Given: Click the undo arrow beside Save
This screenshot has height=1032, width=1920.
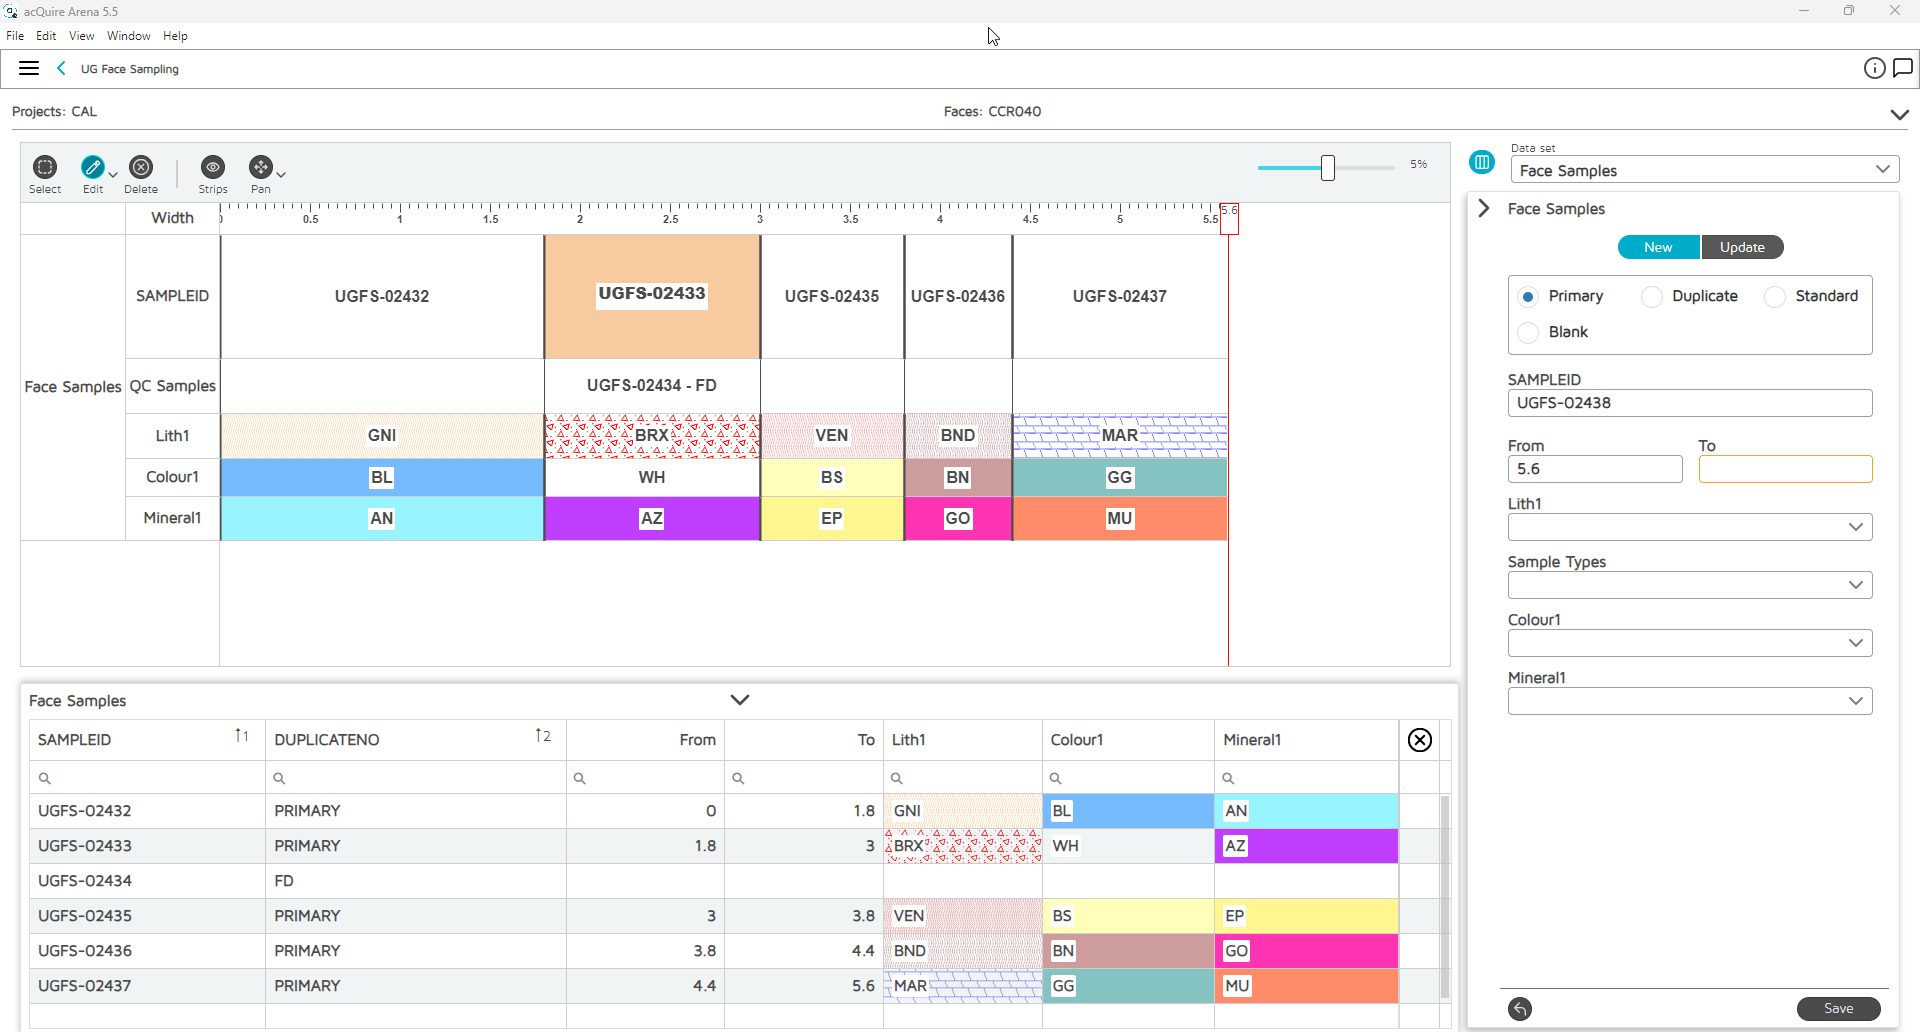Looking at the screenshot, I should [1520, 1009].
